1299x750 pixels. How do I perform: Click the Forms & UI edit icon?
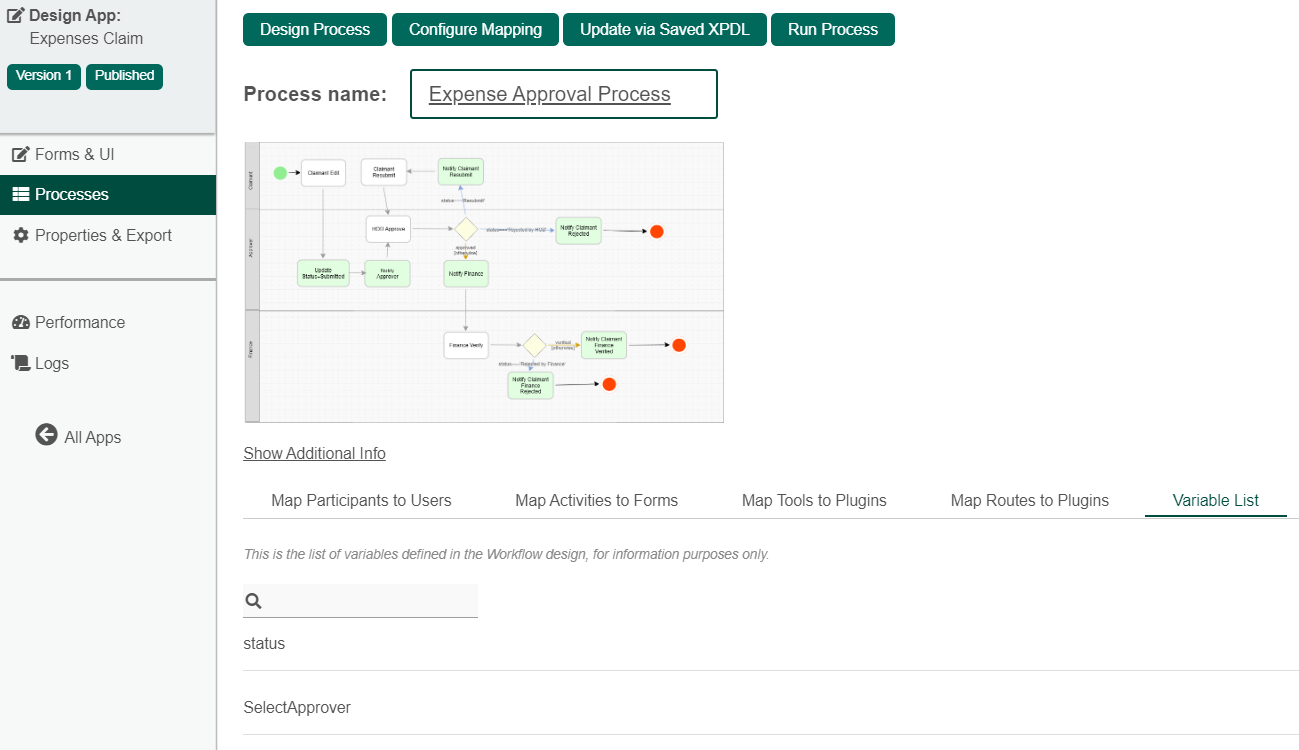tap(20, 155)
